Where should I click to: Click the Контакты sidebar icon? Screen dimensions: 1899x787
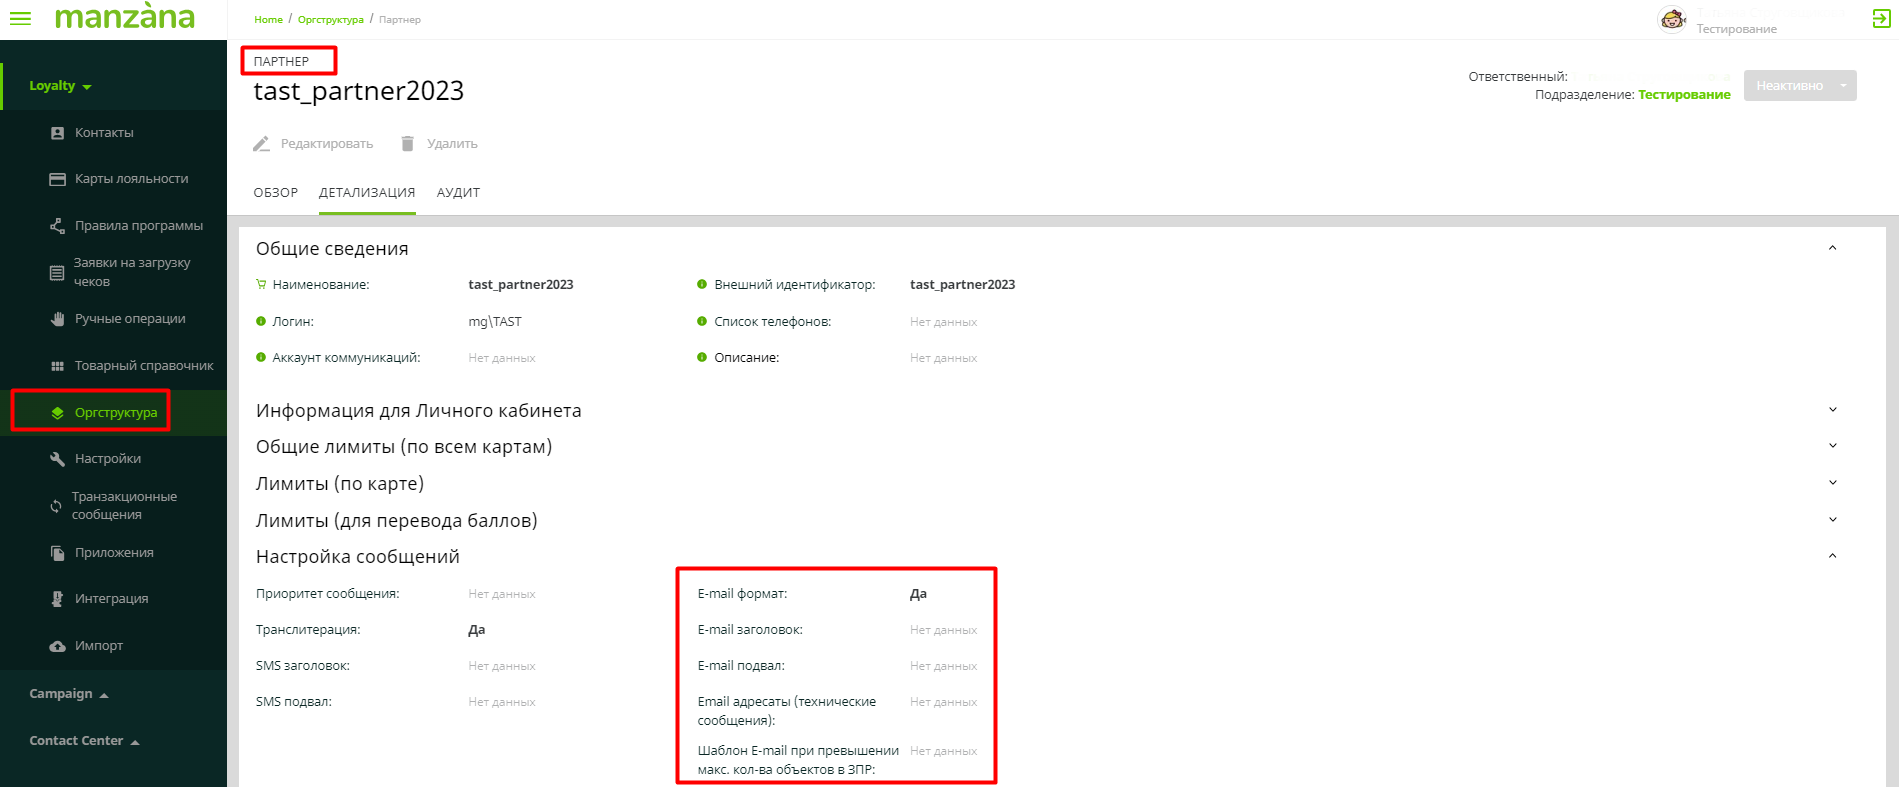tap(57, 133)
